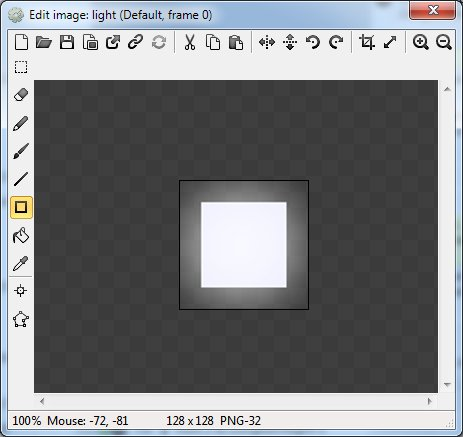Zoom in on the canvas
This screenshot has width=463, height=437.
tap(421, 42)
